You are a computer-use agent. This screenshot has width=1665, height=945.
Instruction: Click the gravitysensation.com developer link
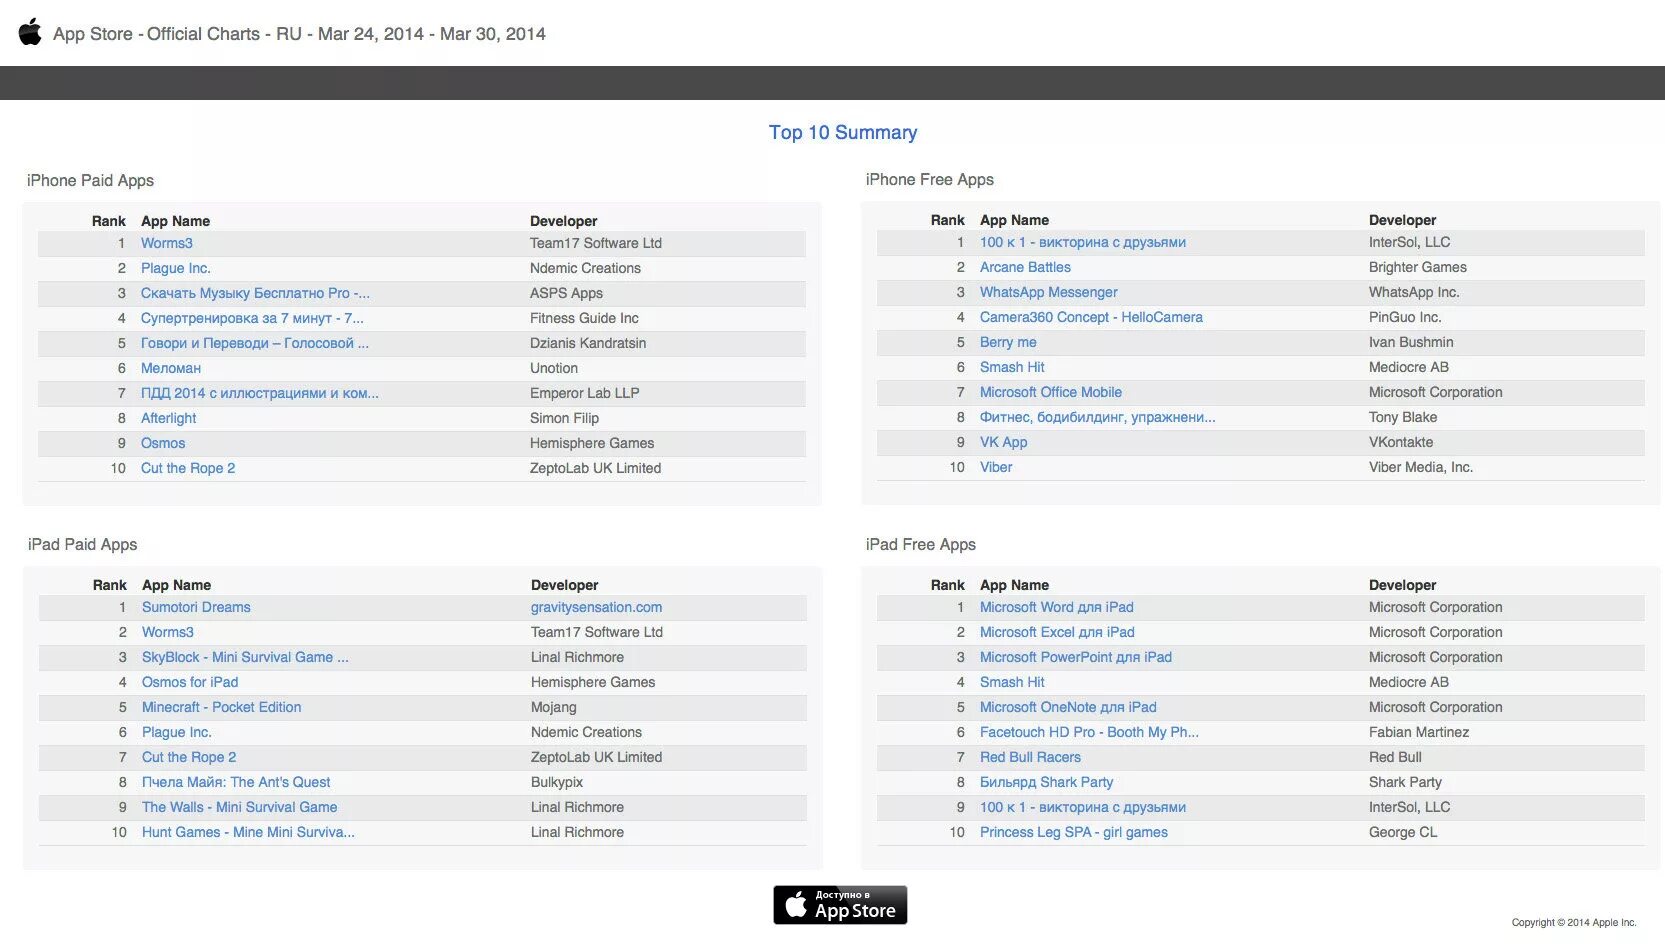597,606
